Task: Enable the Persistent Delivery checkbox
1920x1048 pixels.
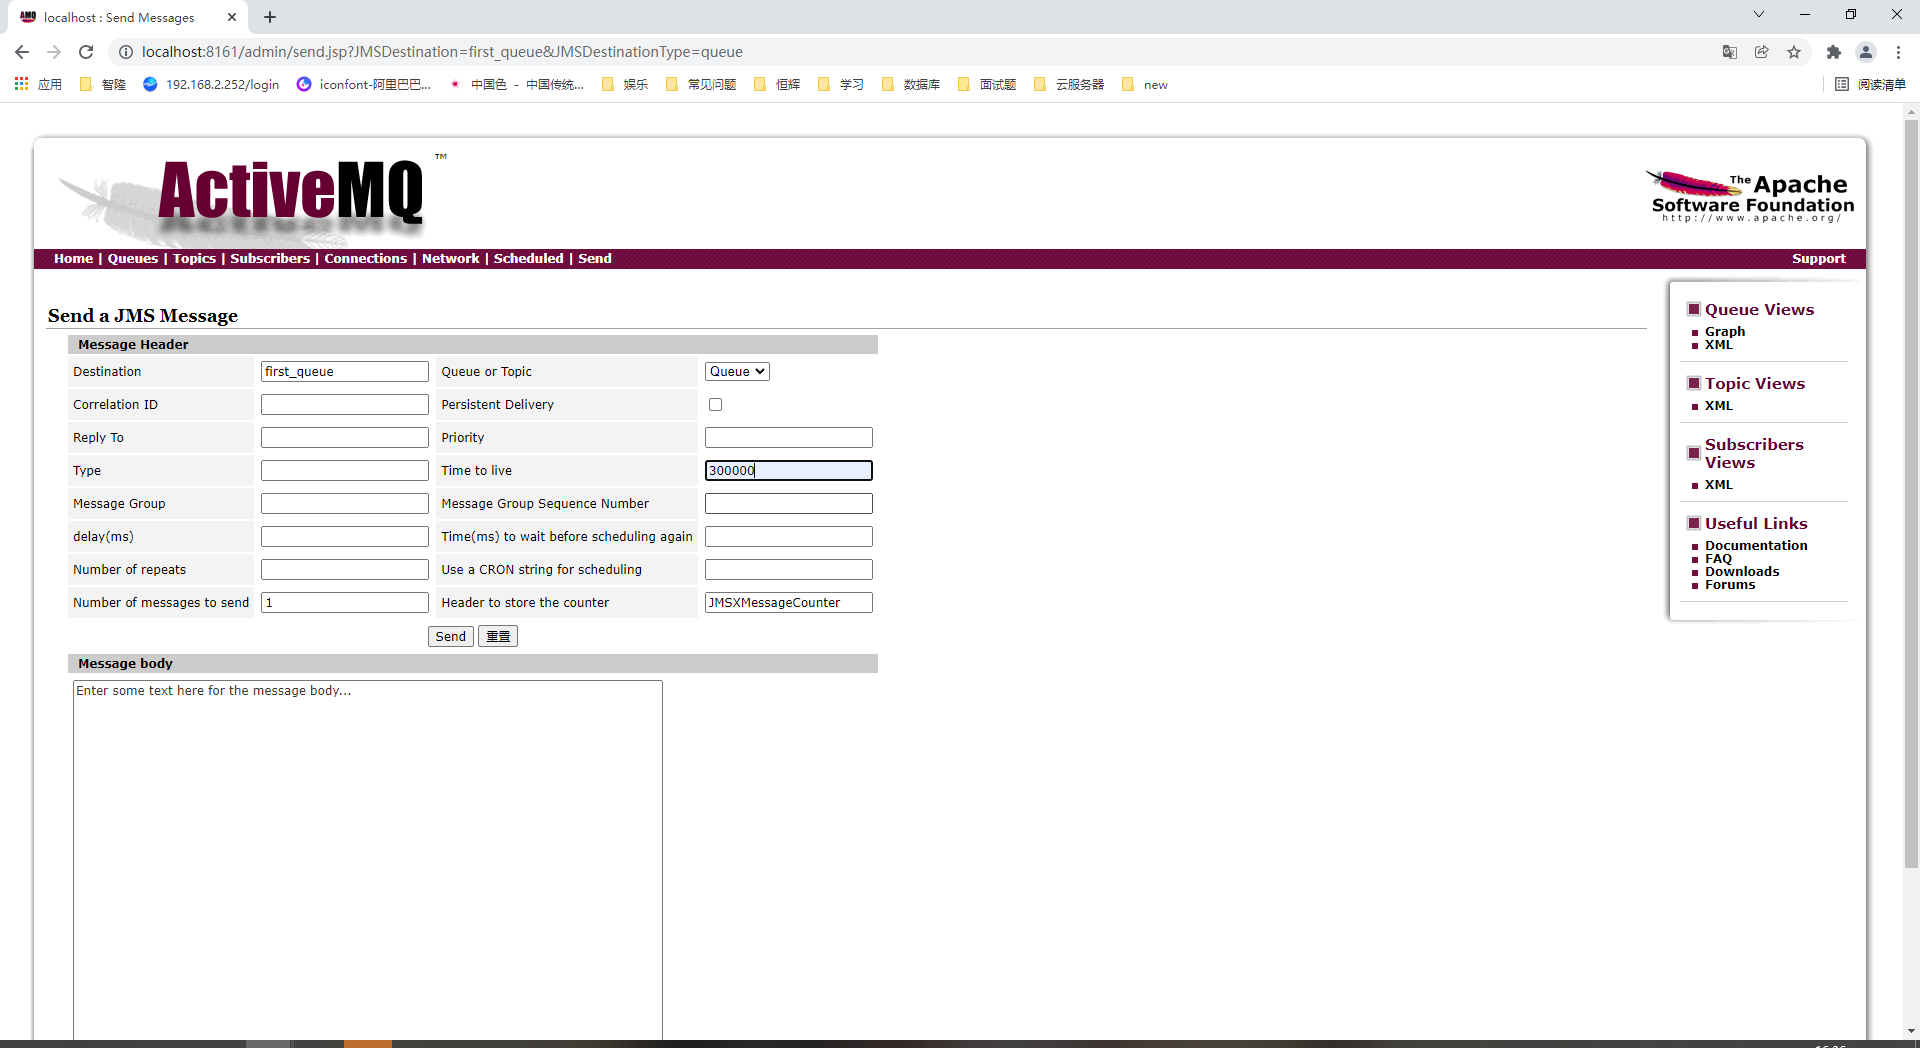Action: (x=715, y=404)
